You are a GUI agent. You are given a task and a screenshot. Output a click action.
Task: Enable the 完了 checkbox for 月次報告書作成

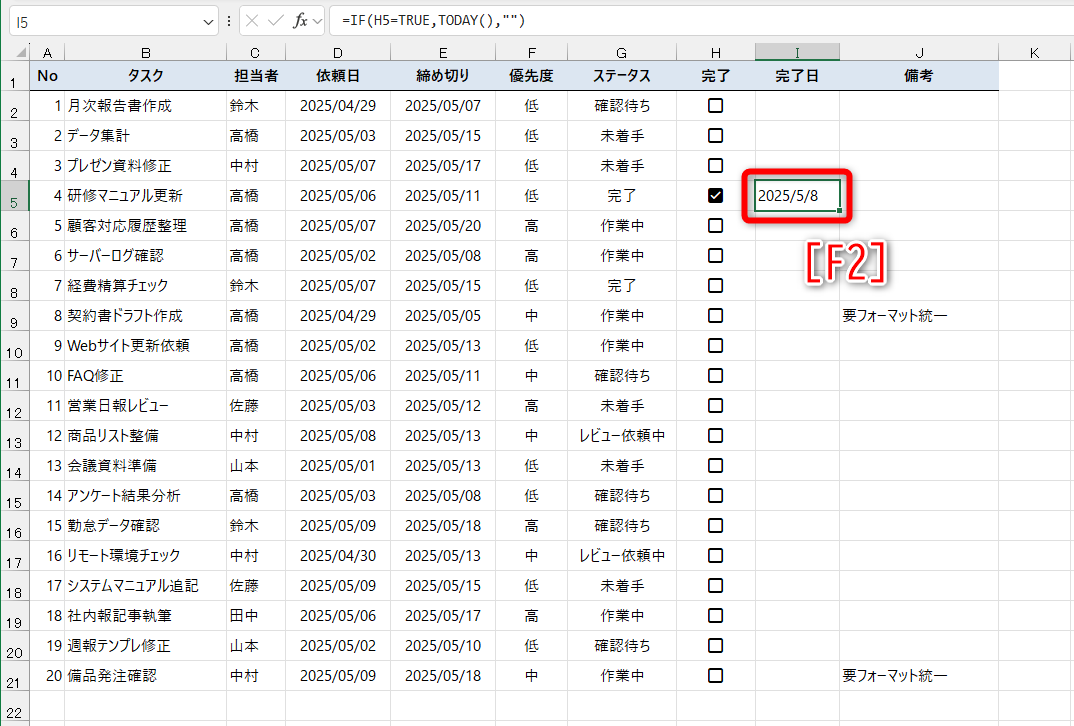click(x=714, y=105)
